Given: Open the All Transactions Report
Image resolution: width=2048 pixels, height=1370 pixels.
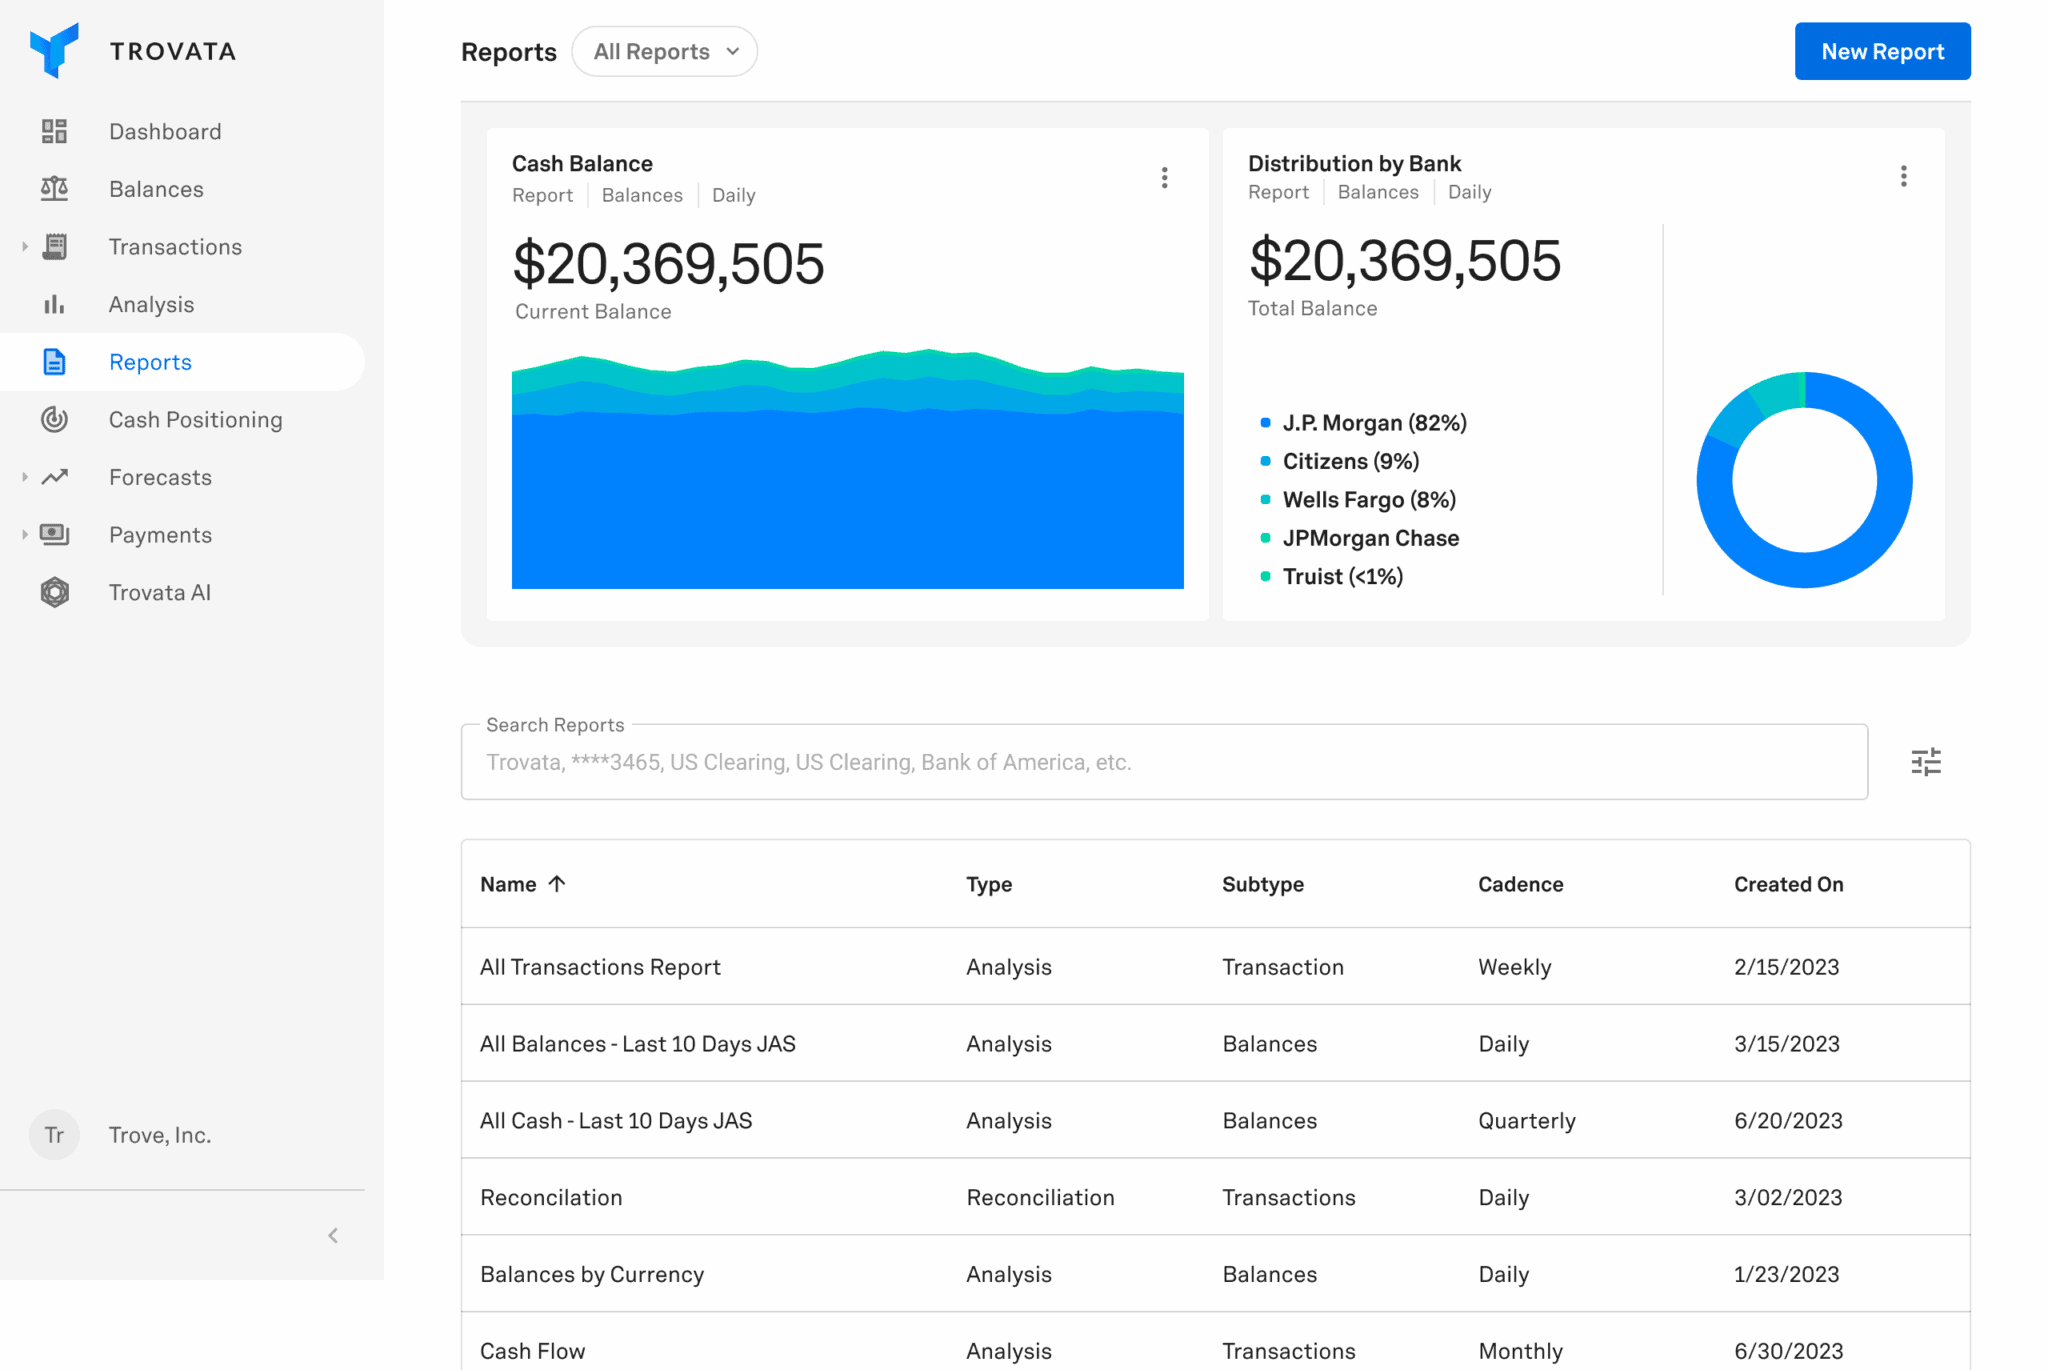Looking at the screenshot, I should [600, 966].
